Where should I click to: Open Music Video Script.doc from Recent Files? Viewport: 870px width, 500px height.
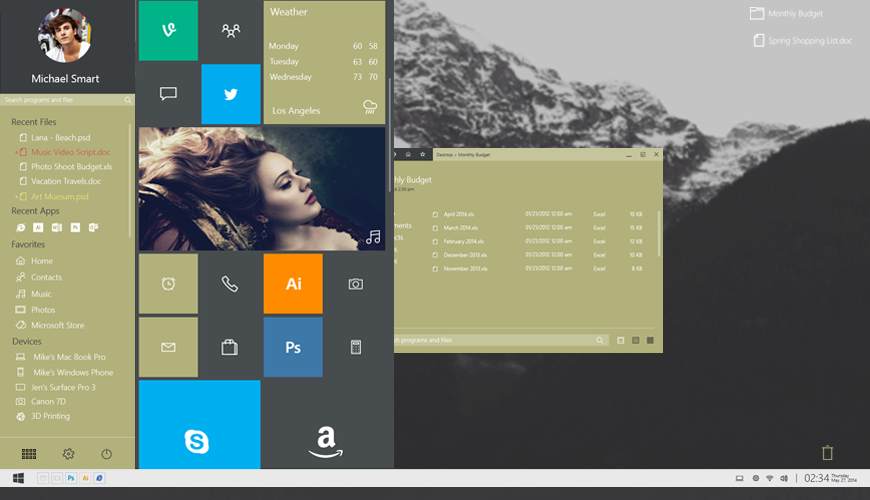(70, 152)
